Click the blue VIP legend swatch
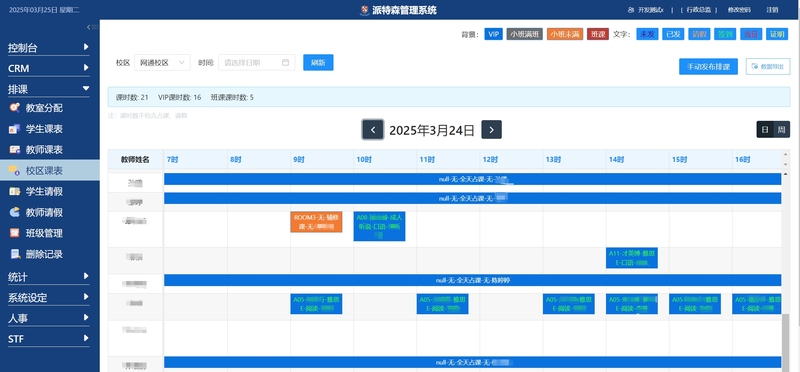This screenshot has height=372, width=800. tap(493, 34)
